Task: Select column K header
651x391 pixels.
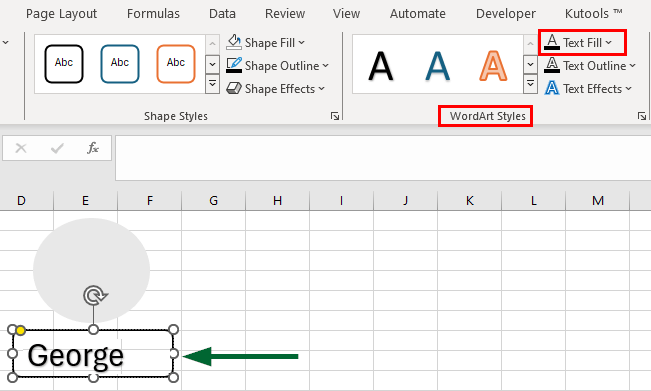Action: (x=469, y=201)
